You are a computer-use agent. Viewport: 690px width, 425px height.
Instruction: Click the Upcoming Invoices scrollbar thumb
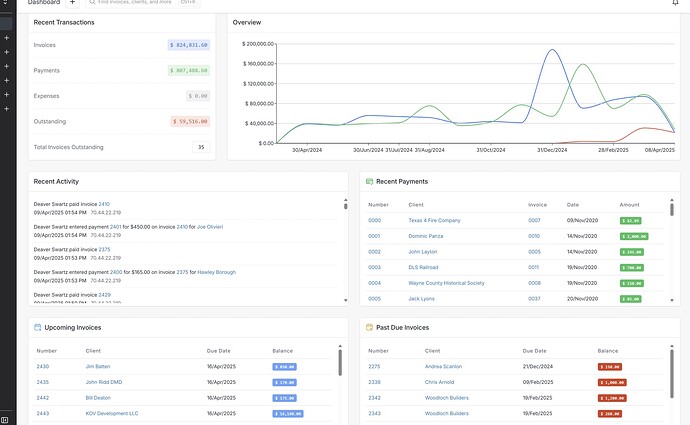click(x=340, y=363)
